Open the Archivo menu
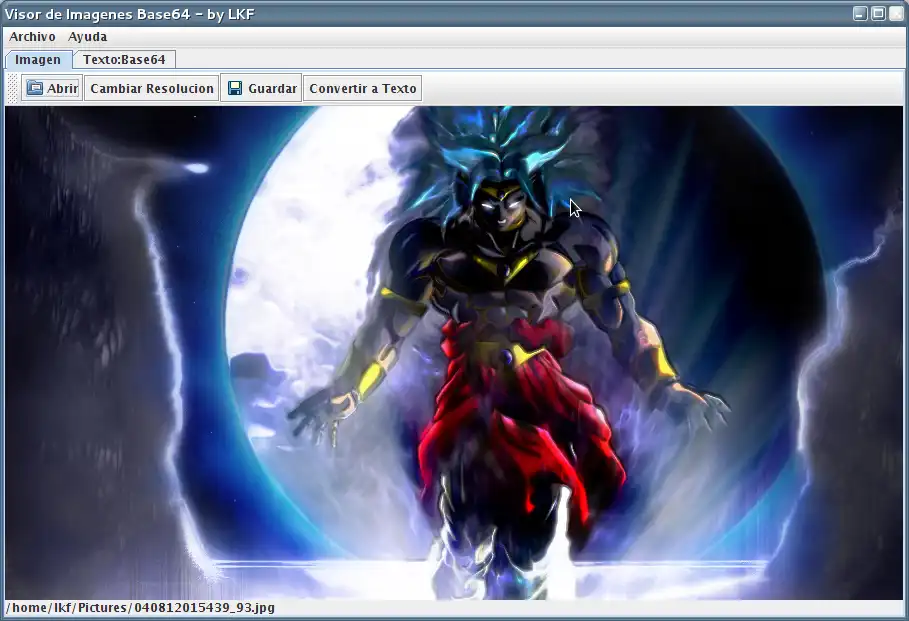 [32, 37]
